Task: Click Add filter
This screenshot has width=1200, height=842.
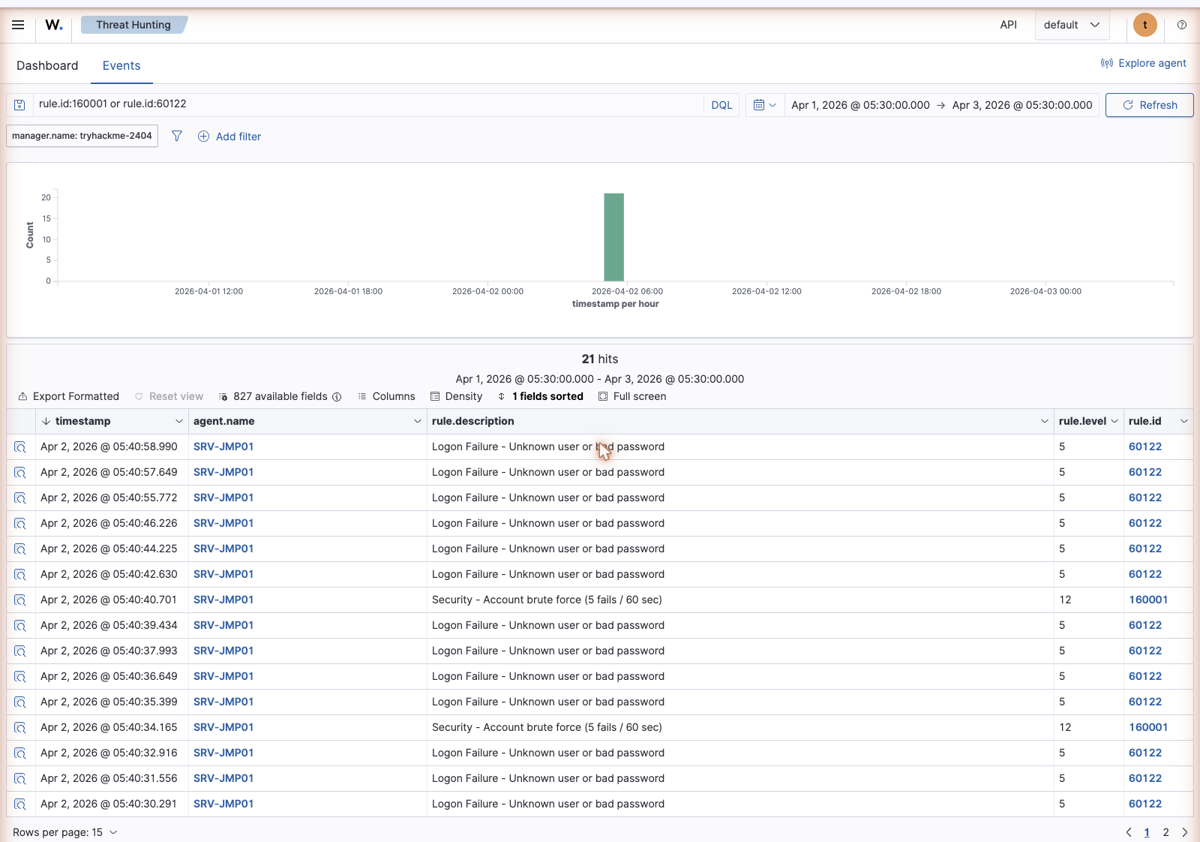Action: 229,136
